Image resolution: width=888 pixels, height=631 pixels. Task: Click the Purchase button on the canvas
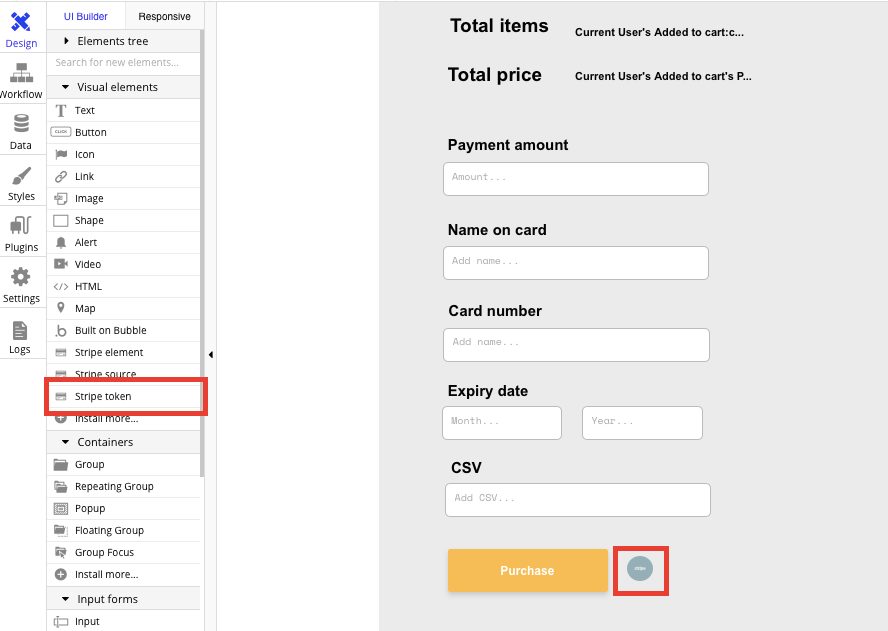click(x=527, y=570)
